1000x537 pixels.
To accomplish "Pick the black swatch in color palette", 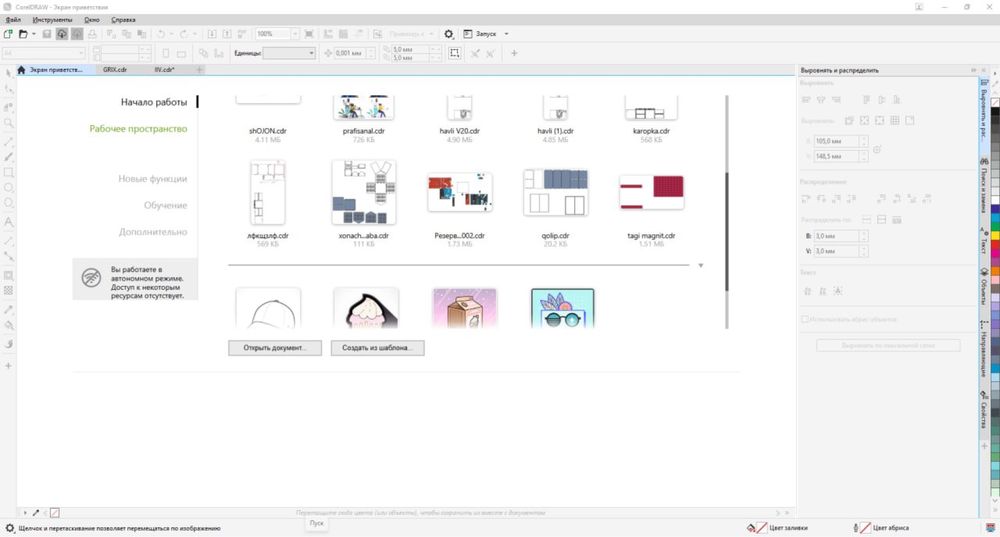I will (x=995, y=112).
